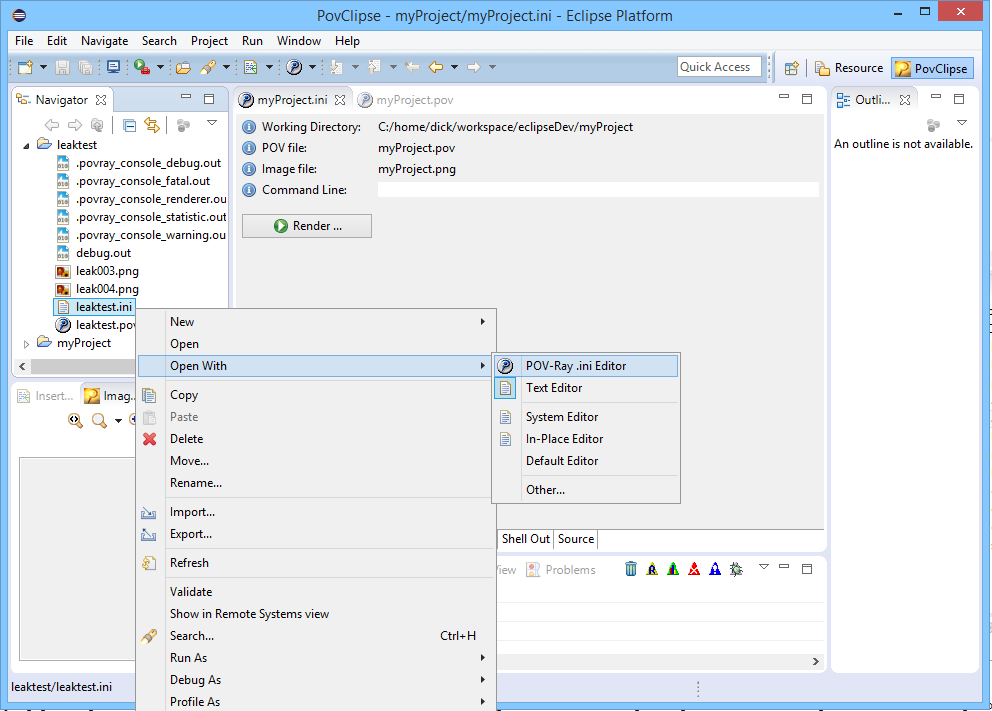
Task: Select leak003.png in the Navigator tree
Action: point(97,271)
